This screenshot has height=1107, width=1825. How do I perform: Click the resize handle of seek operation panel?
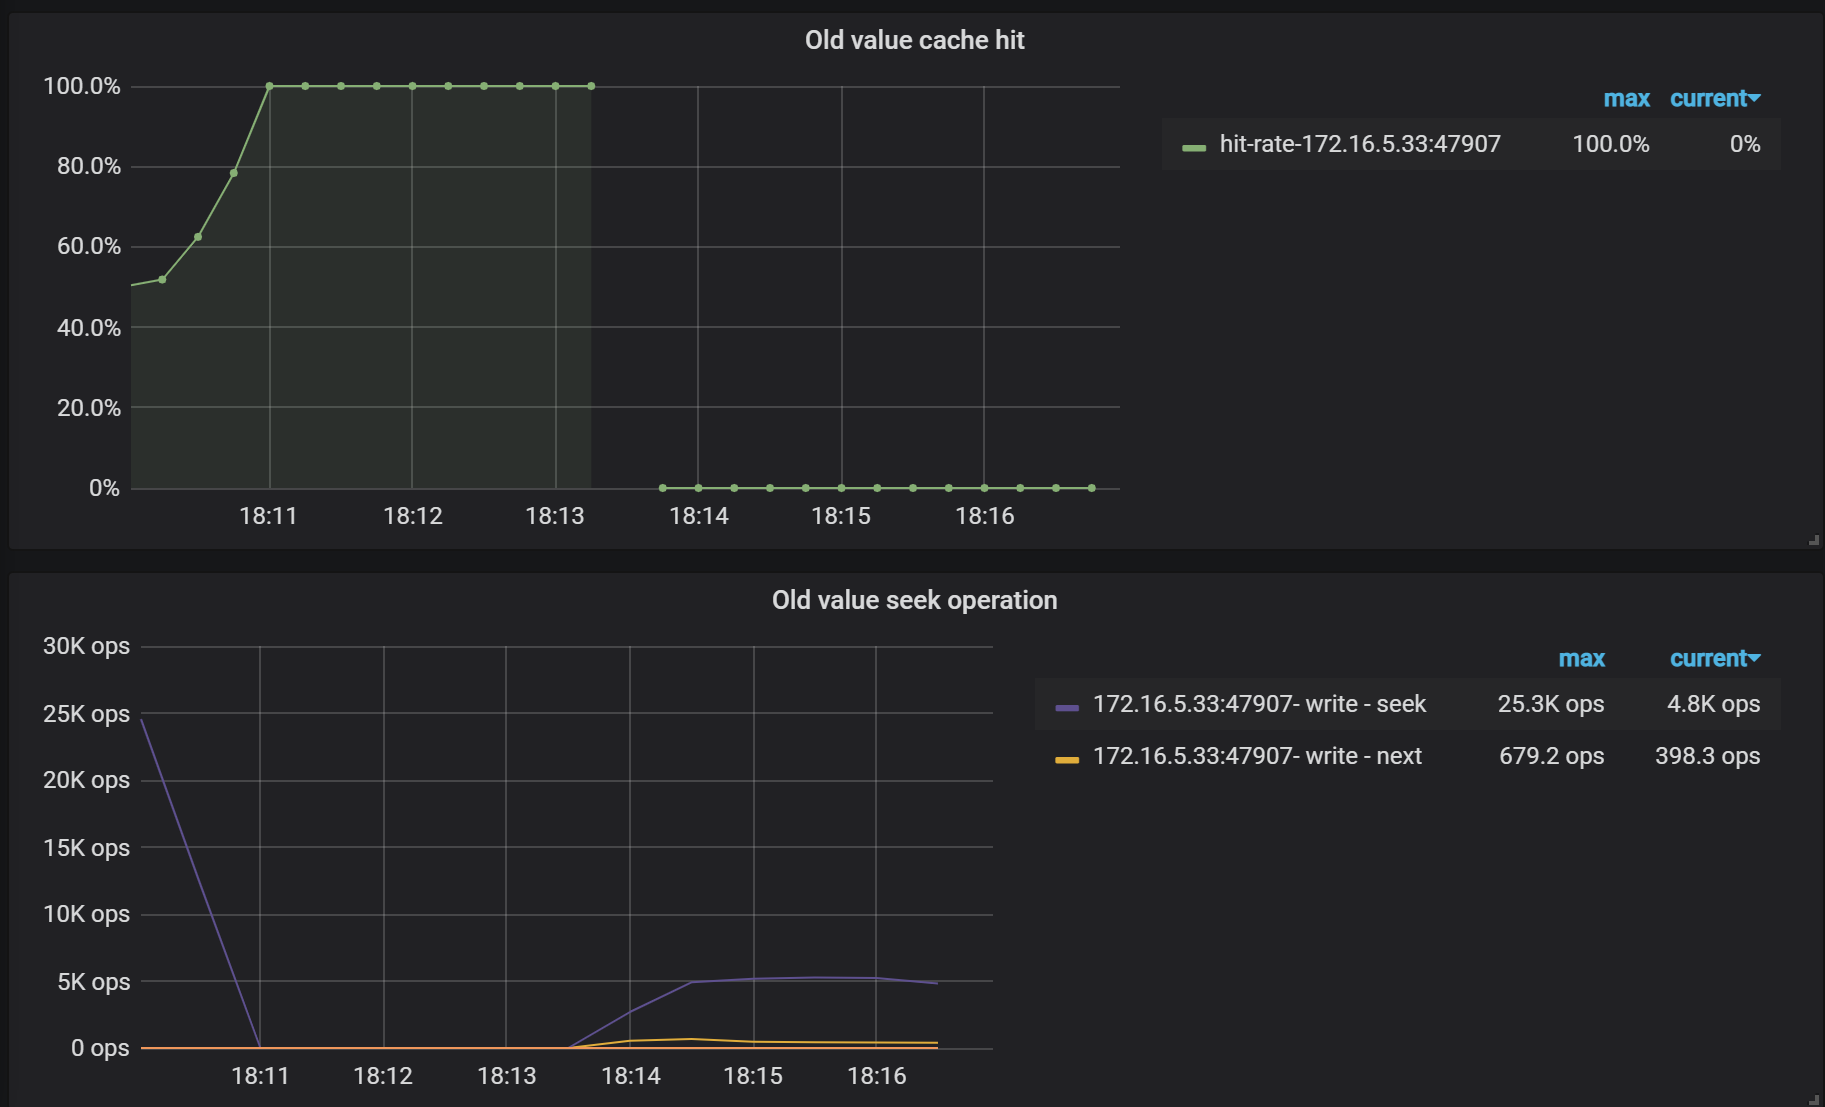(1812, 1098)
